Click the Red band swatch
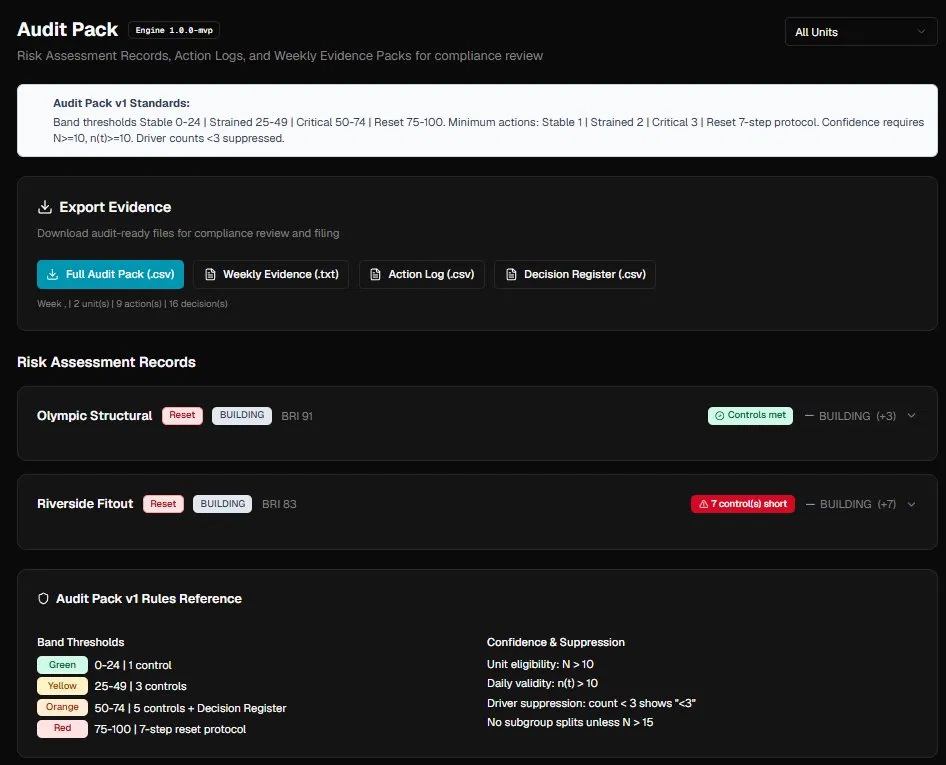The image size is (946, 765). point(62,728)
